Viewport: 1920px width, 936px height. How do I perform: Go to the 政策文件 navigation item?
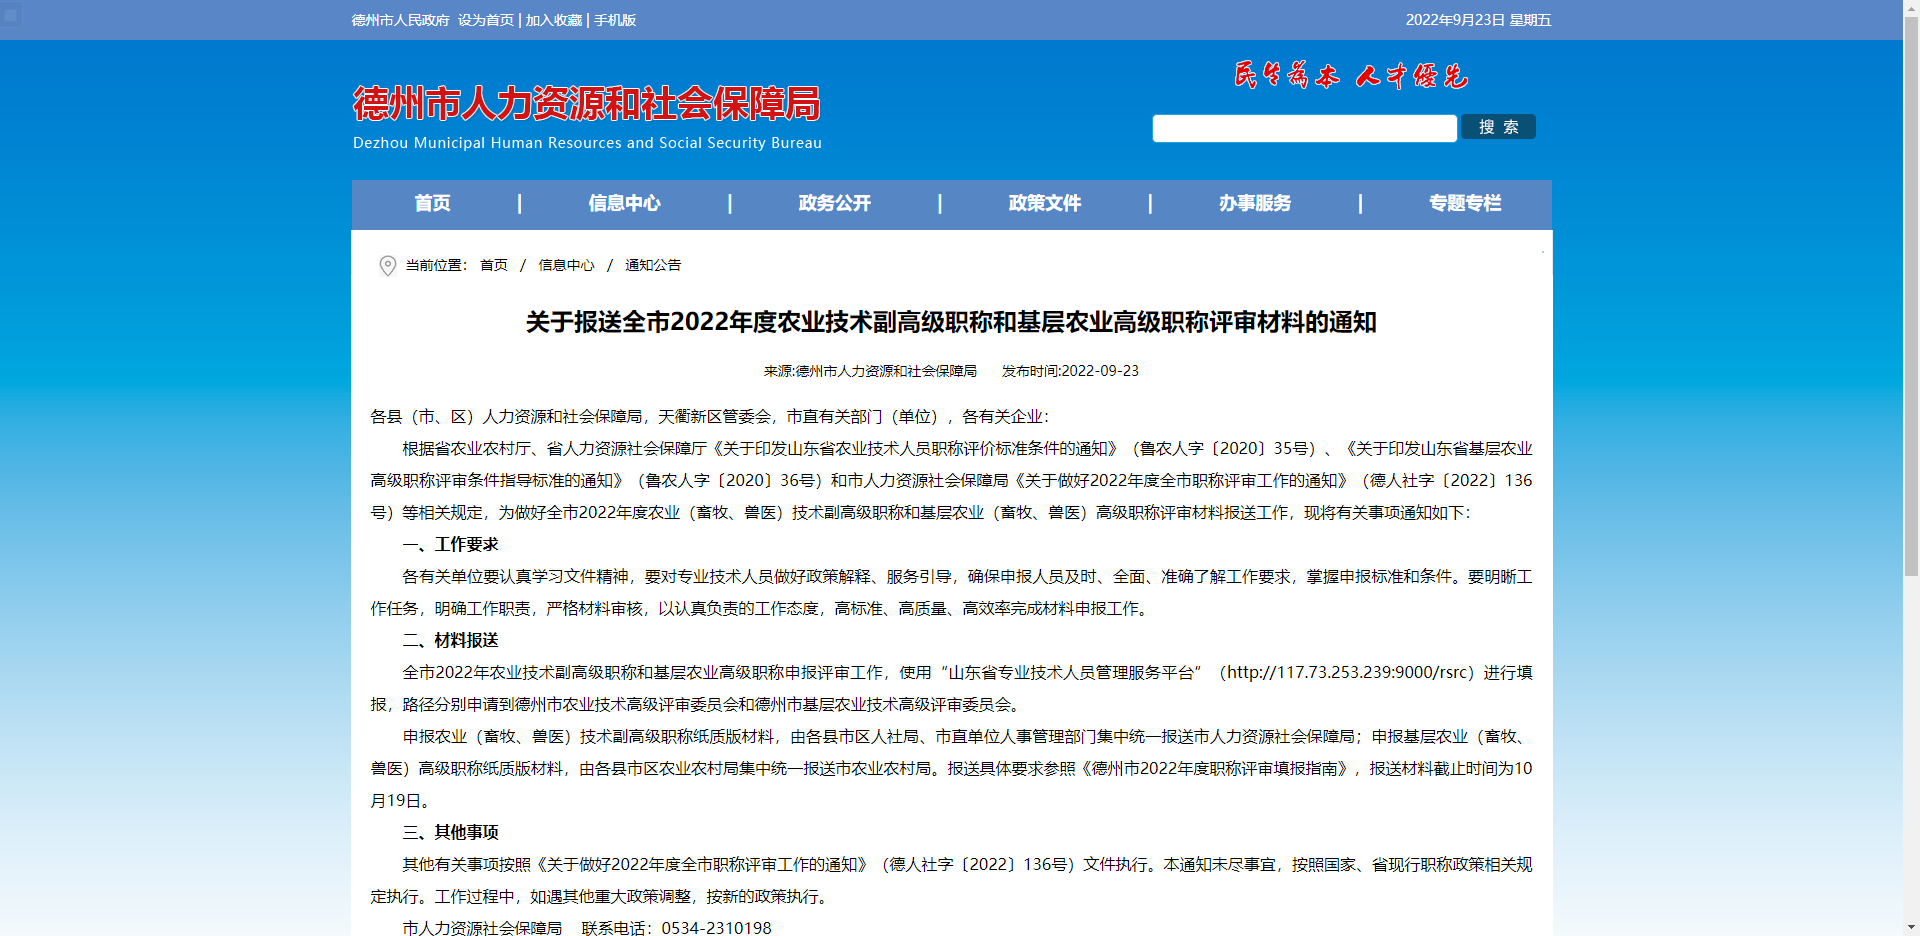click(x=1044, y=204)
